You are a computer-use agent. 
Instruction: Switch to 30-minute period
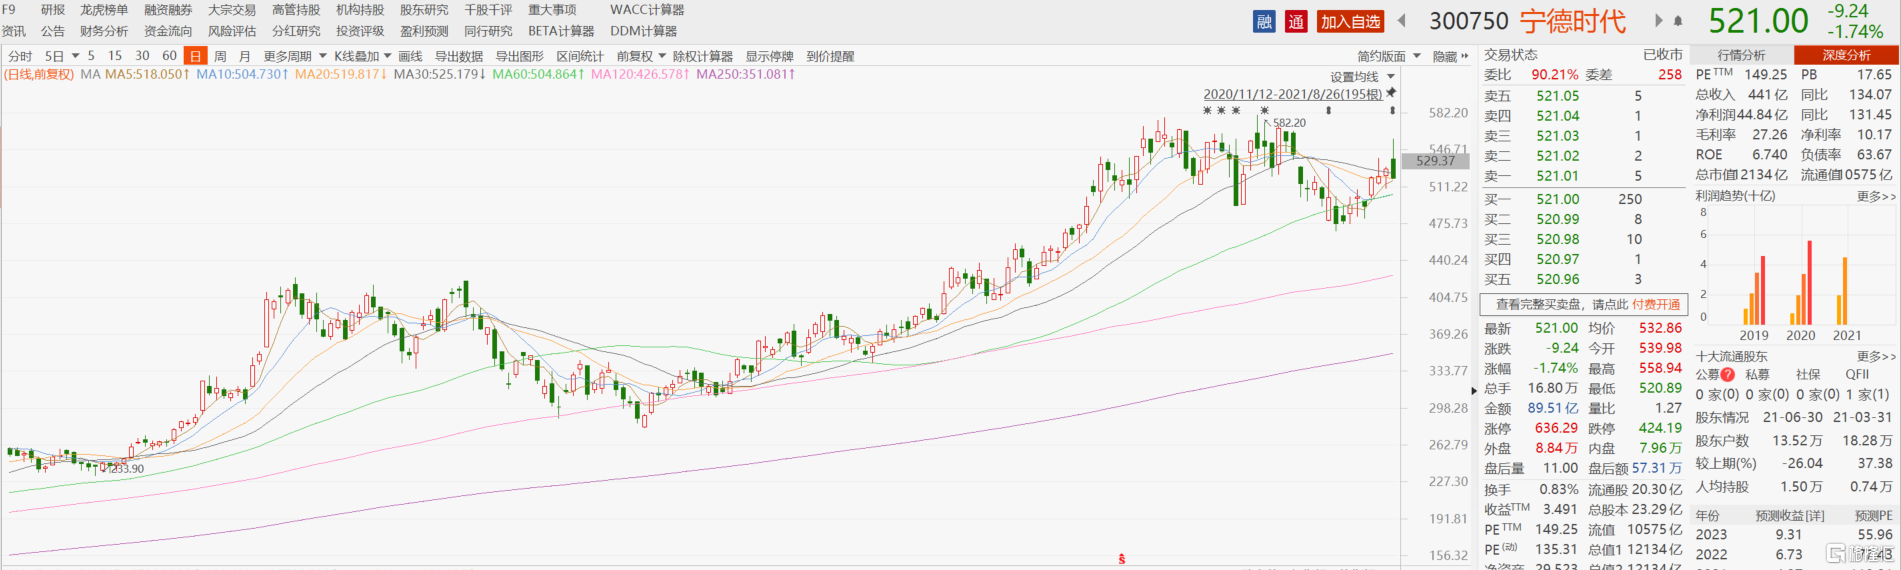[x=142, y=57]
